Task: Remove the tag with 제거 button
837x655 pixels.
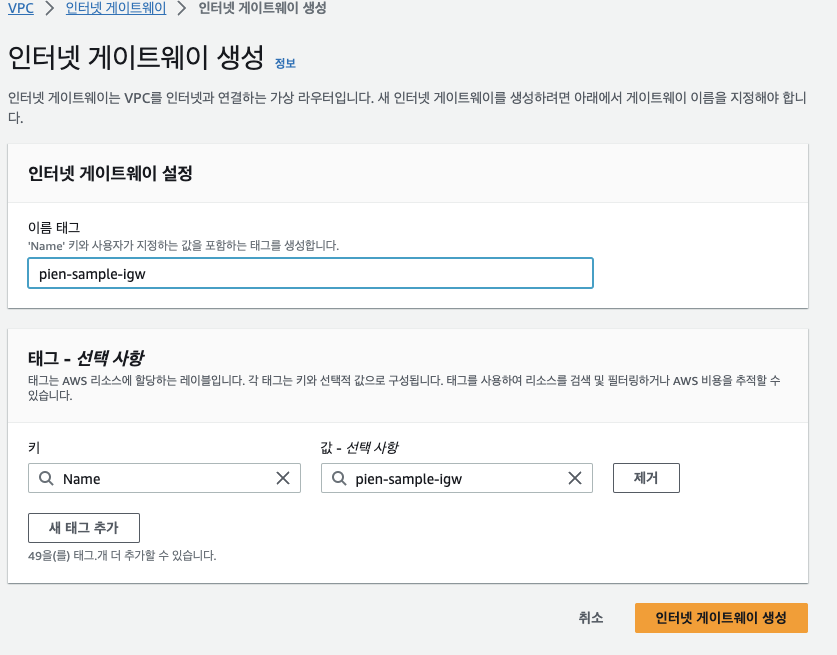Action: tap(646, 478)
